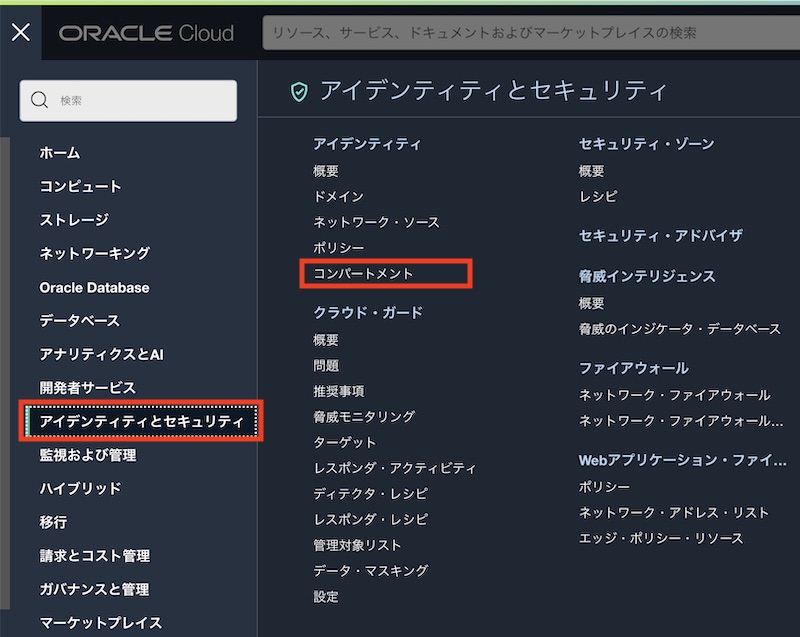Open 脅威モニタリング in クラウド・ガード
Viewport: 800px width, 637px height.
[364, 416]
